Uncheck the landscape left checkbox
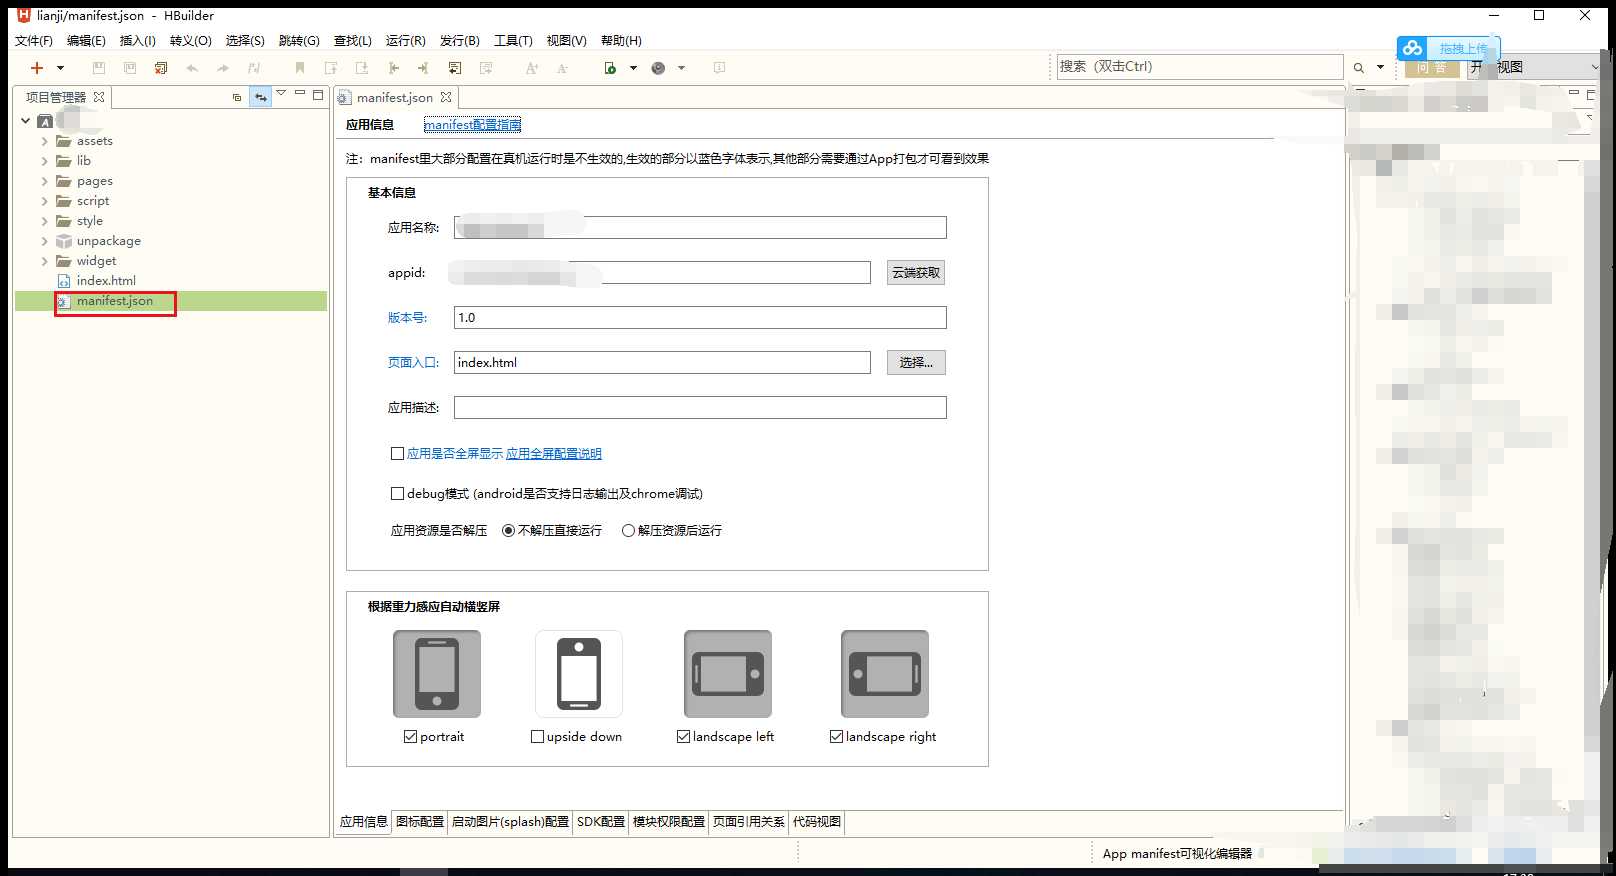This screenshot has width=1616, height=876. pyautogui.click(x=683, y=737)
